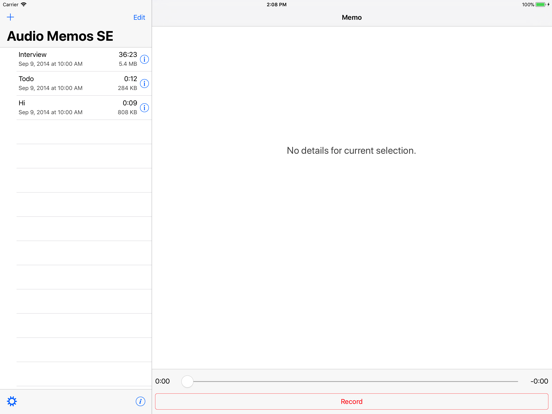Image resolution: width=552 pixels, height=414 pixels.
Task: Tap the plus icon to add a memo
Action: click(x=11, y=17)
